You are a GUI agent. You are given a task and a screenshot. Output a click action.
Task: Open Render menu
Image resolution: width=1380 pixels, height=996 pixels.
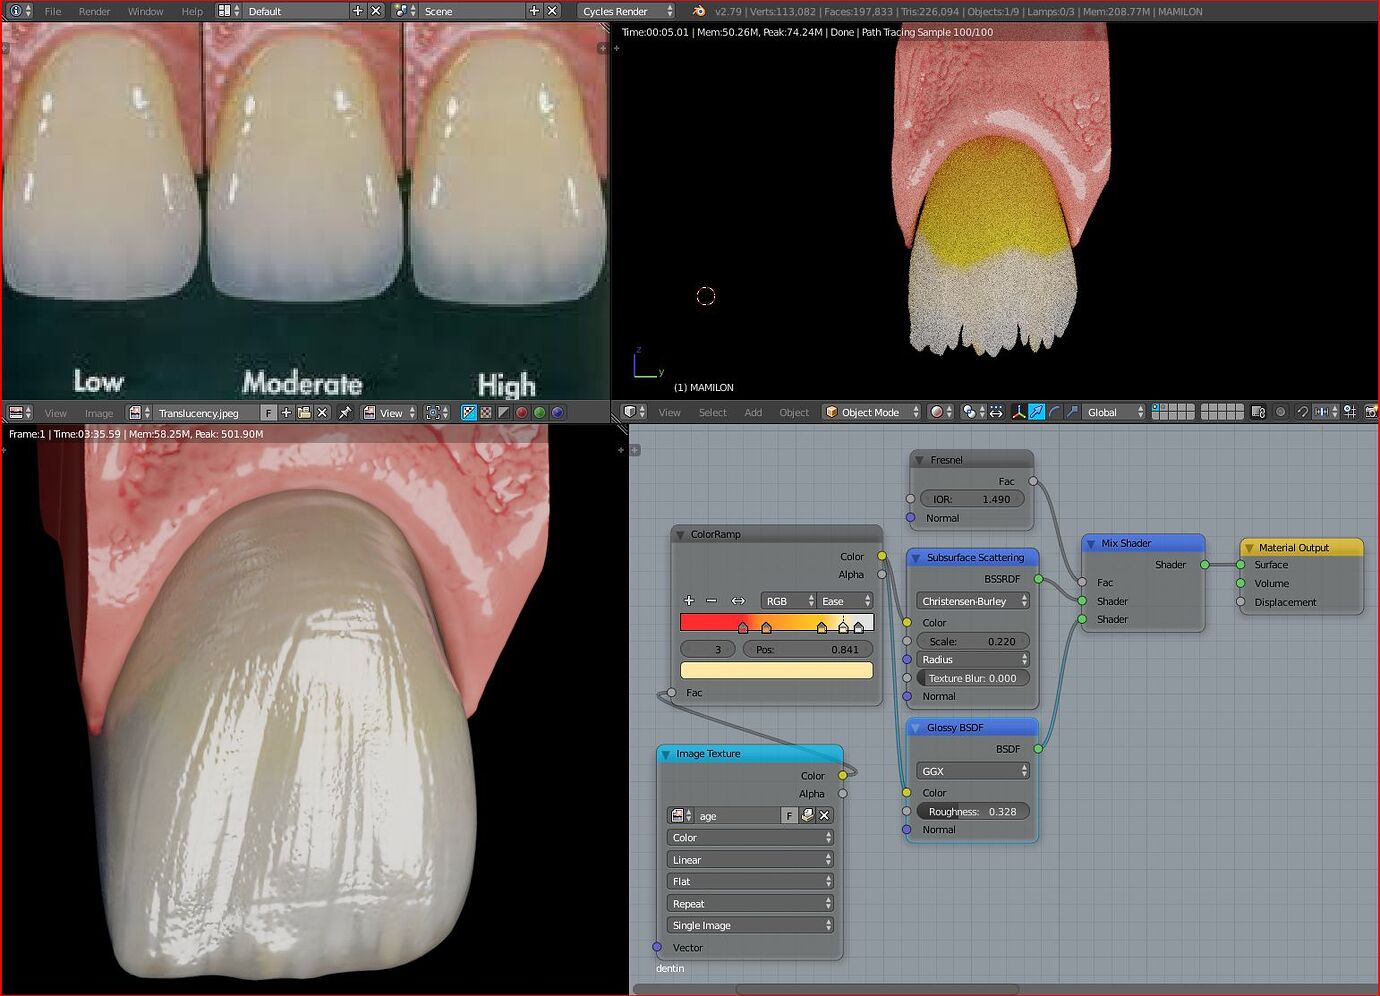click(94, 11)
